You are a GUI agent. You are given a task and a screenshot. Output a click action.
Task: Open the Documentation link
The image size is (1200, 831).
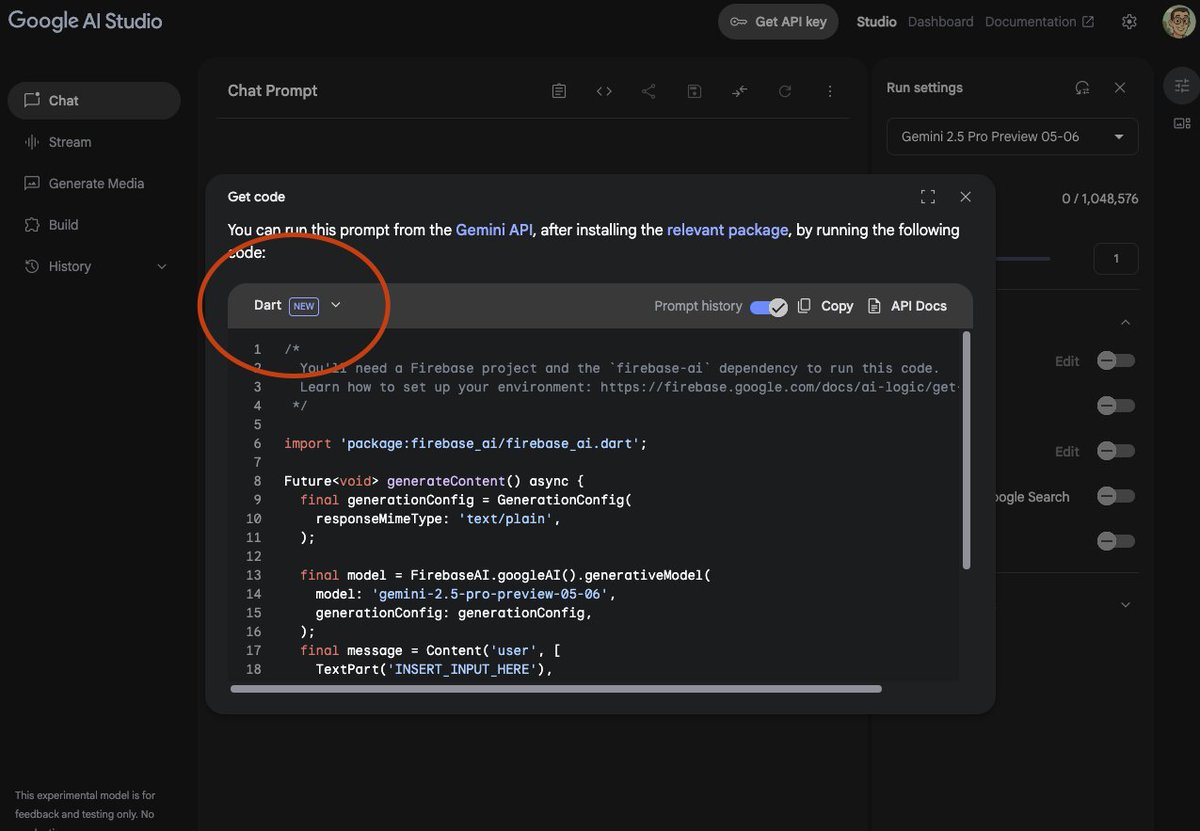point(1039,22)
